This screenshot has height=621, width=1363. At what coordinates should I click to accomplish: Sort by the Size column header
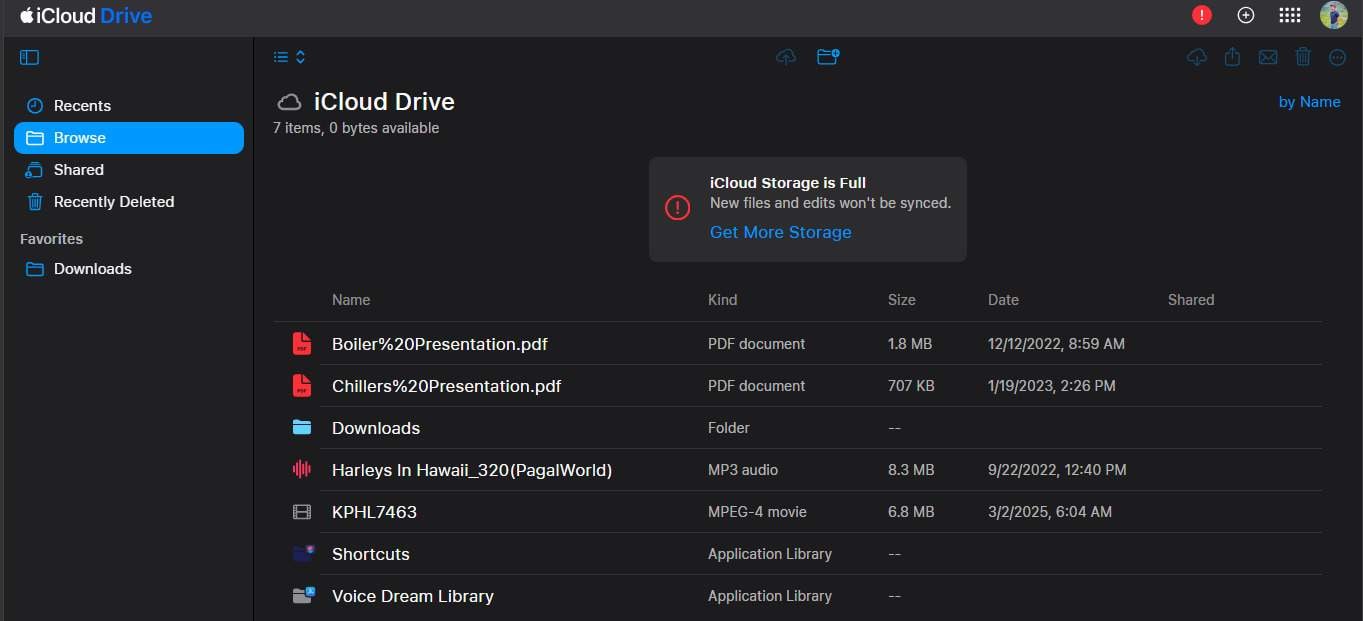click(901, 300)
